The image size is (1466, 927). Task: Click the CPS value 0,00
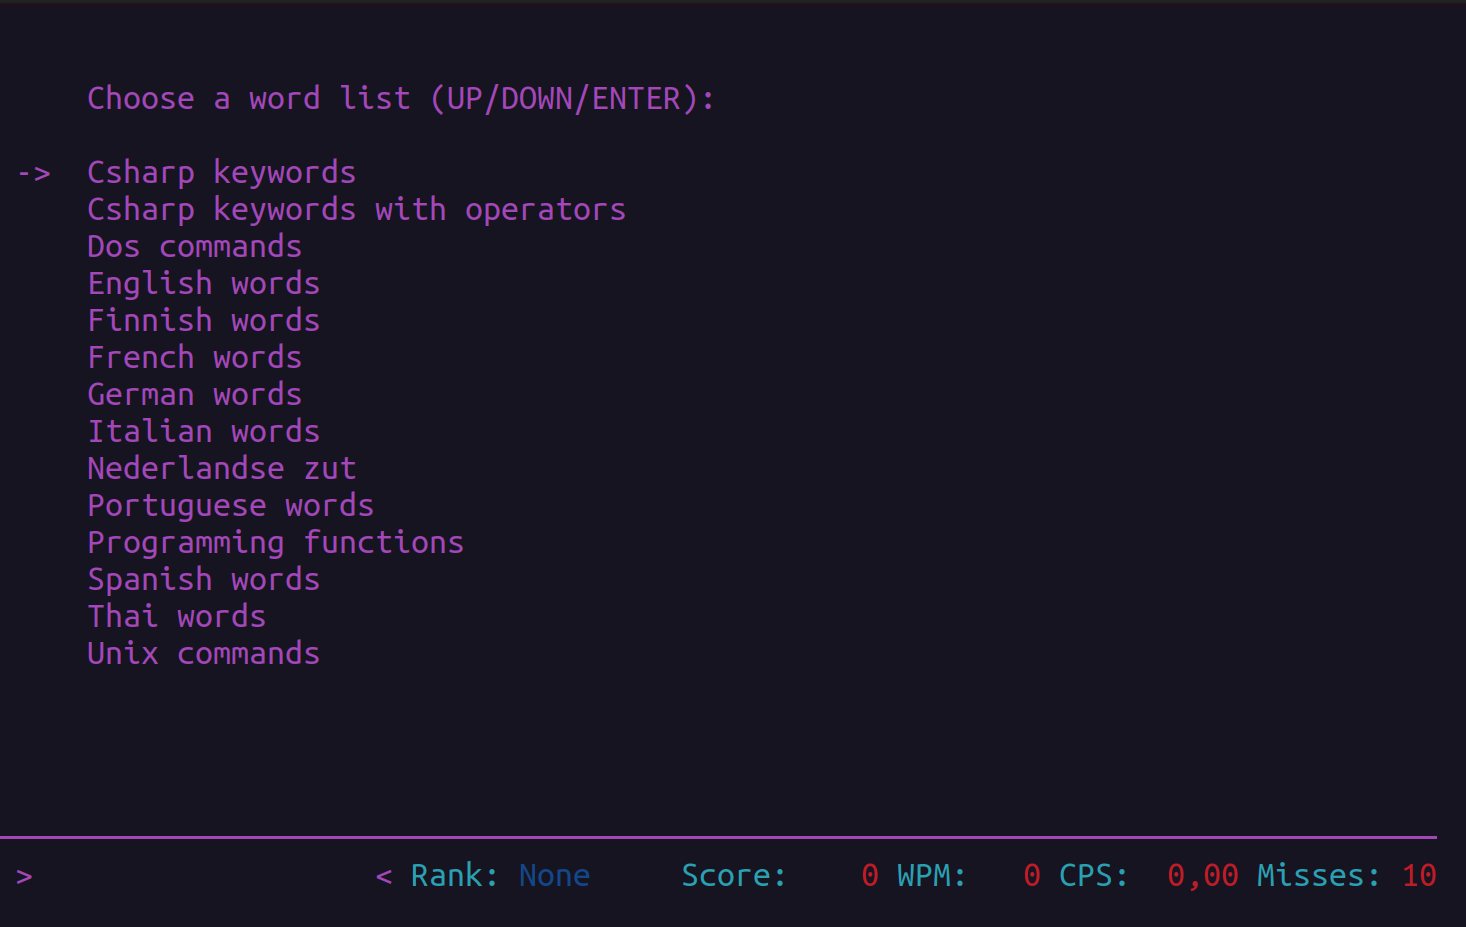tap(1203, 877)
